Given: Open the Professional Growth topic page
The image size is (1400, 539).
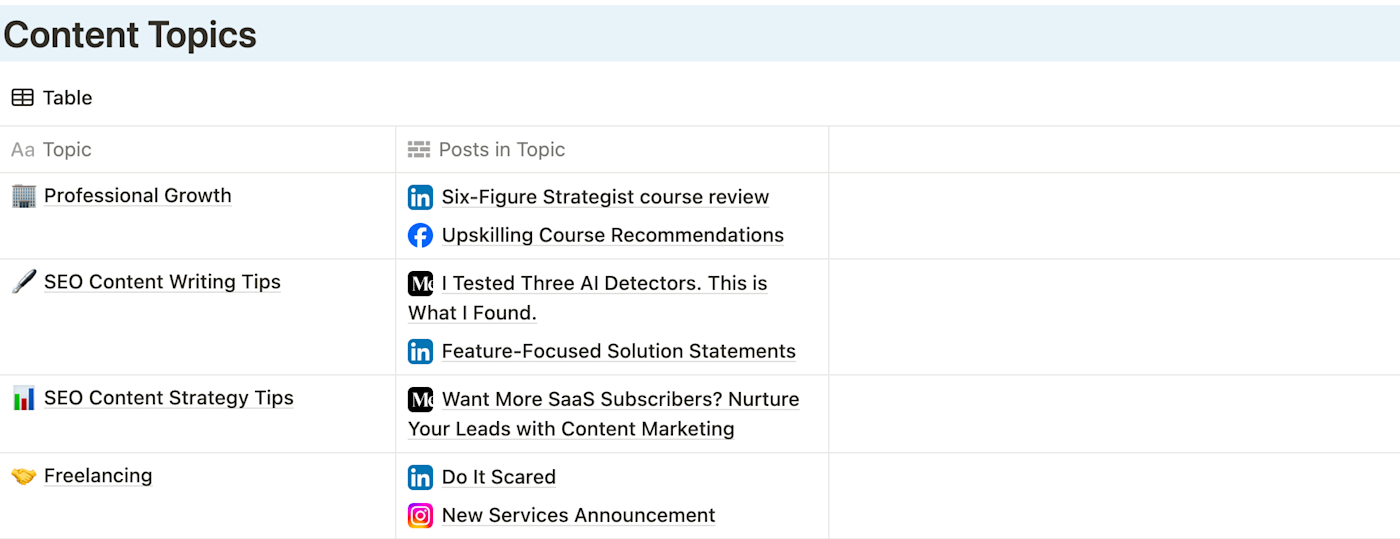Looking at the screenshot, I should (138, 196).
